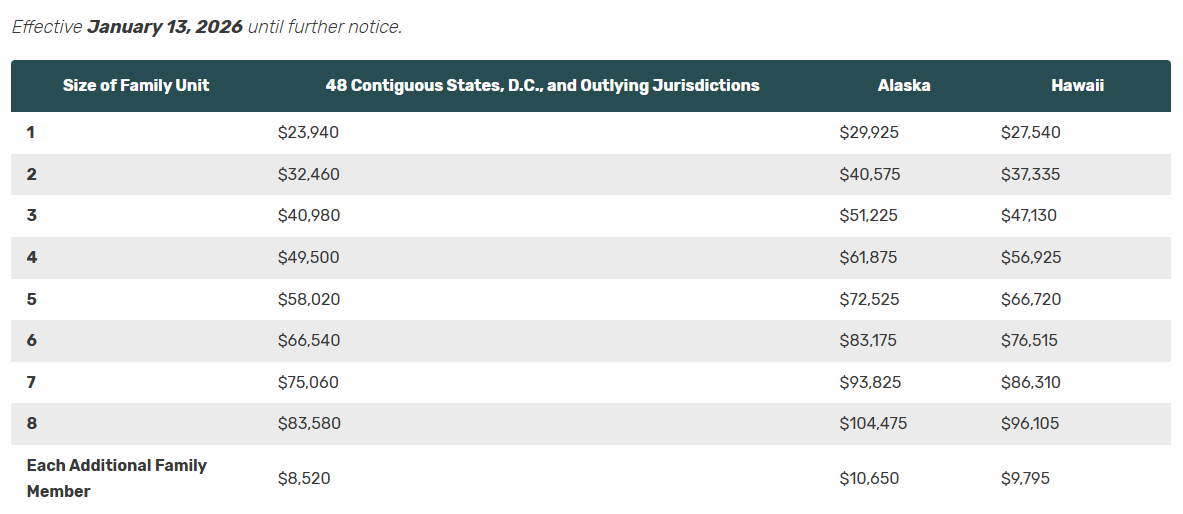Click the "48 Contiguous States" column header
This screenshot has width=1183, height=514.
[542, 86]
